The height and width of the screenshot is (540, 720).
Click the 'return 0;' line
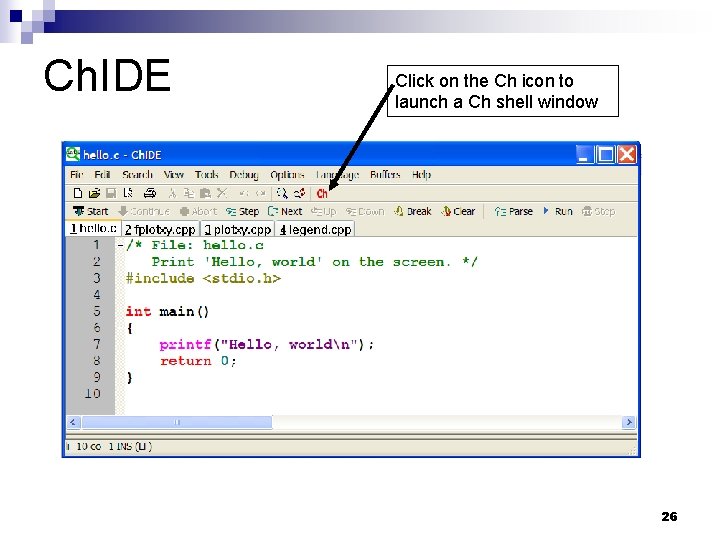point(198,361)
